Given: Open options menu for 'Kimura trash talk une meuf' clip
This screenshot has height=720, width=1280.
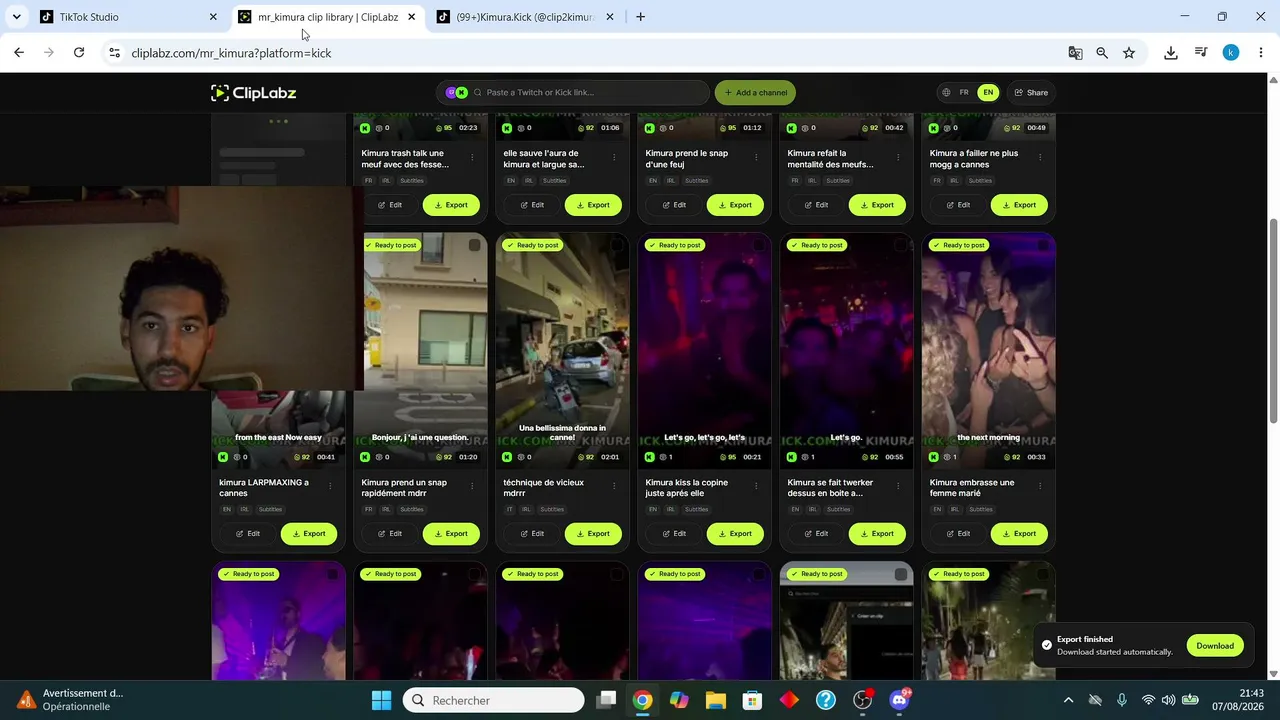Looking at the screenshot, I should (x=472, y=157).
